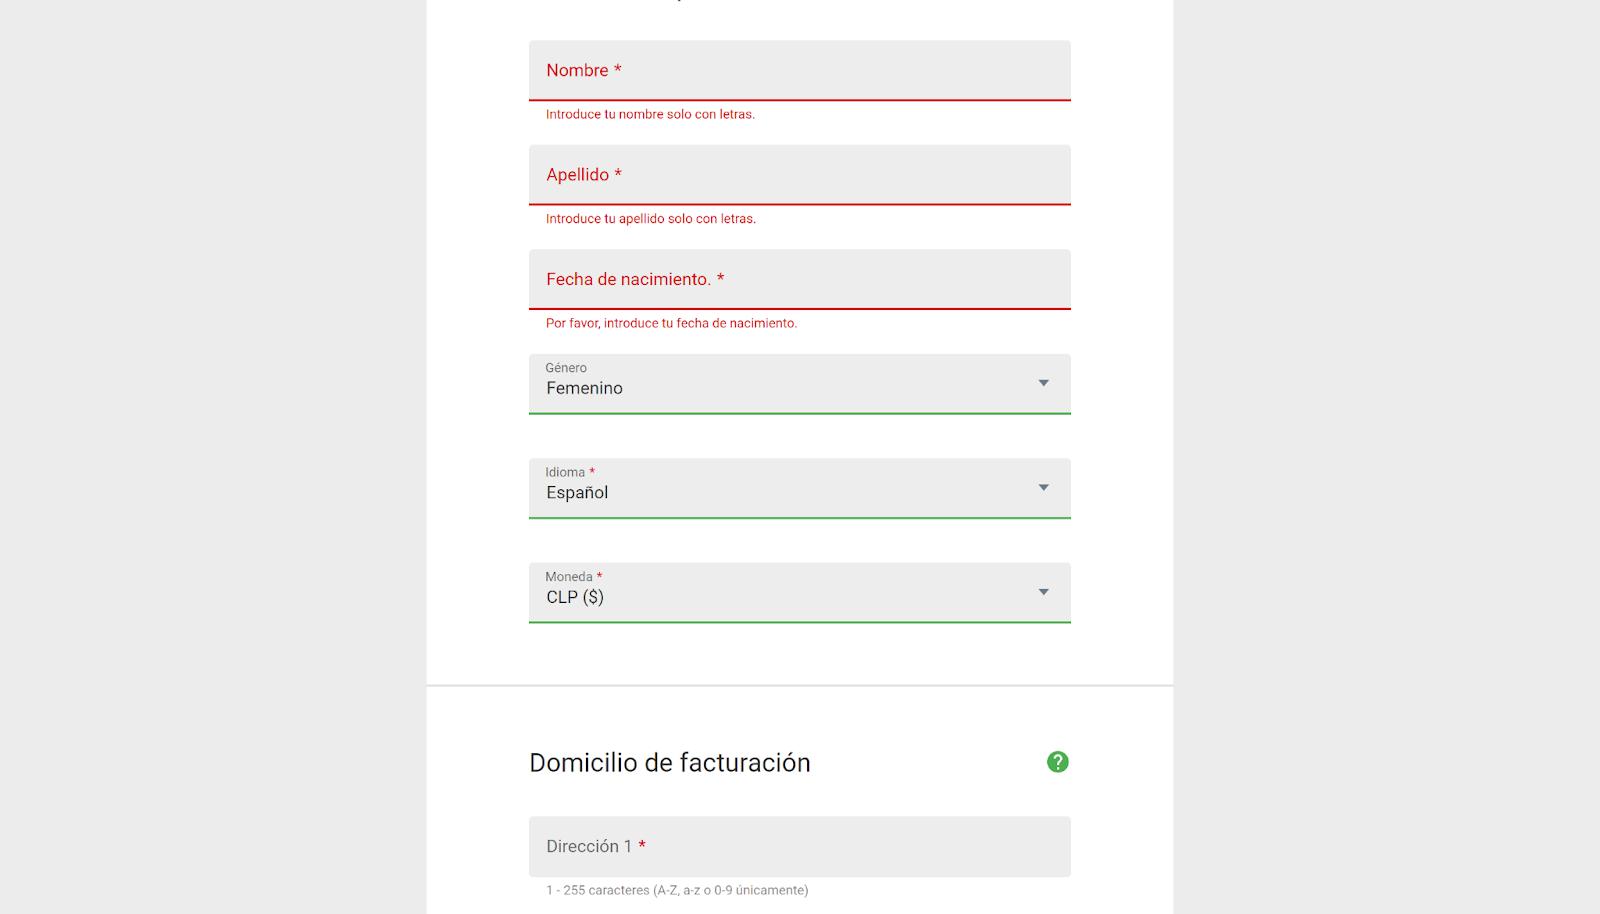Viewport: 1600px width, 914px height.
Task: Open the Moneda select showing CLP ($)
Action: 799,592
